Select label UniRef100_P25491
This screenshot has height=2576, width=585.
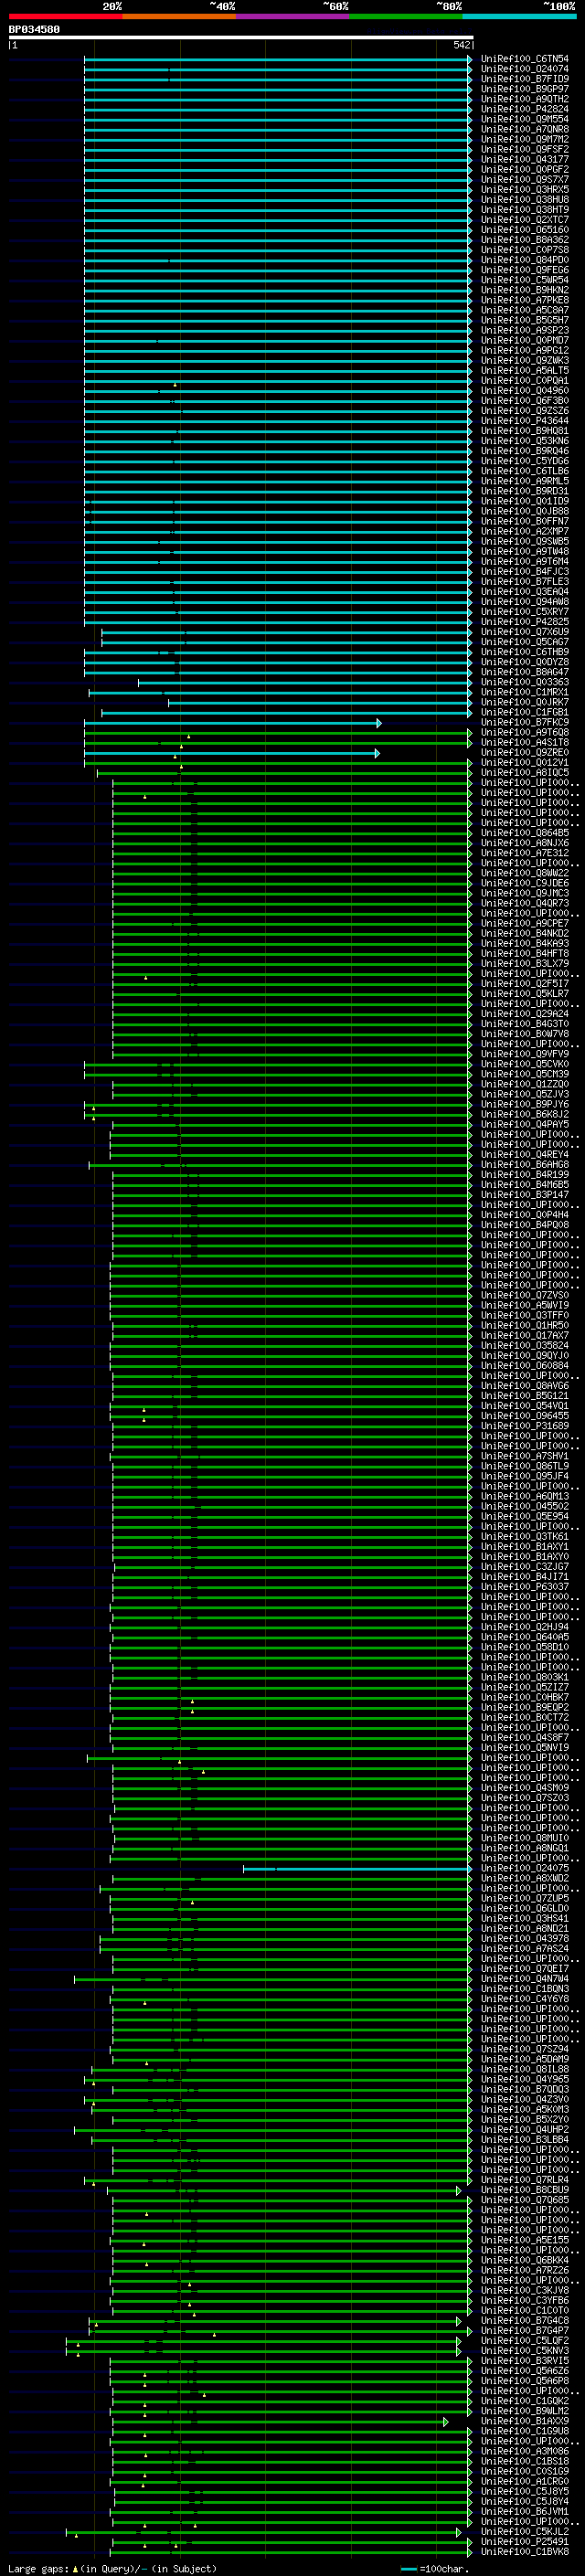pos(525,2541)
